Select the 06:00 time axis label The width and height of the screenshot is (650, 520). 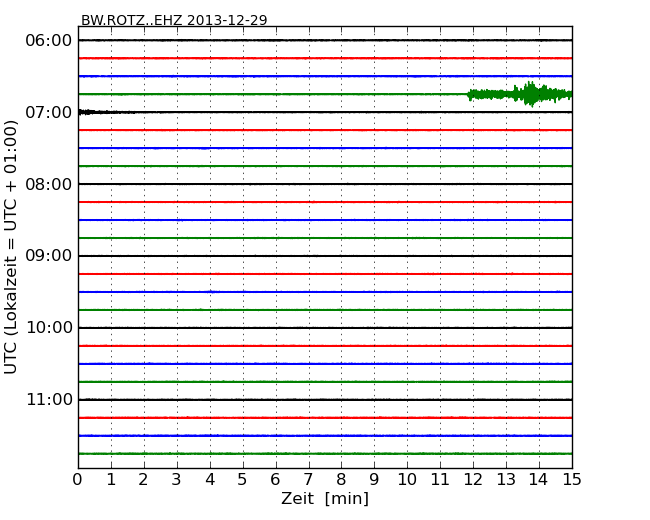(49, 41)
